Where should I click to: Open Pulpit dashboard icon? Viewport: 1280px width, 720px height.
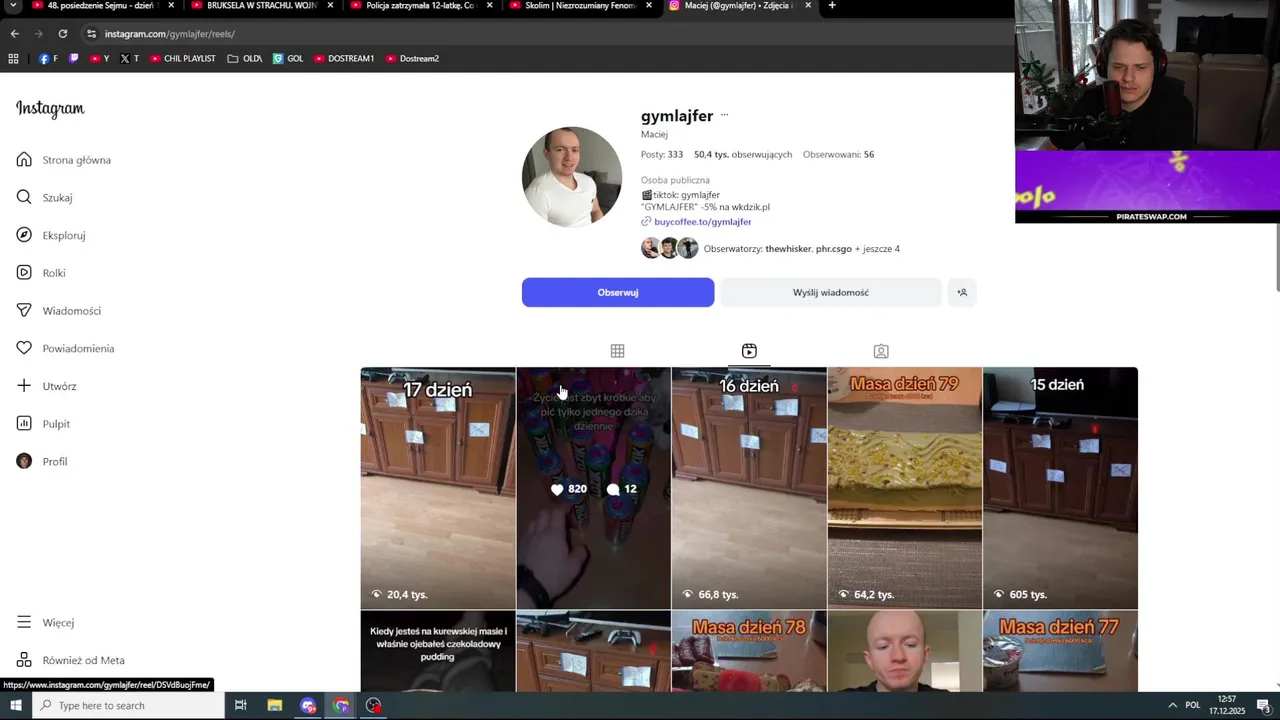[x=24, y=424]
